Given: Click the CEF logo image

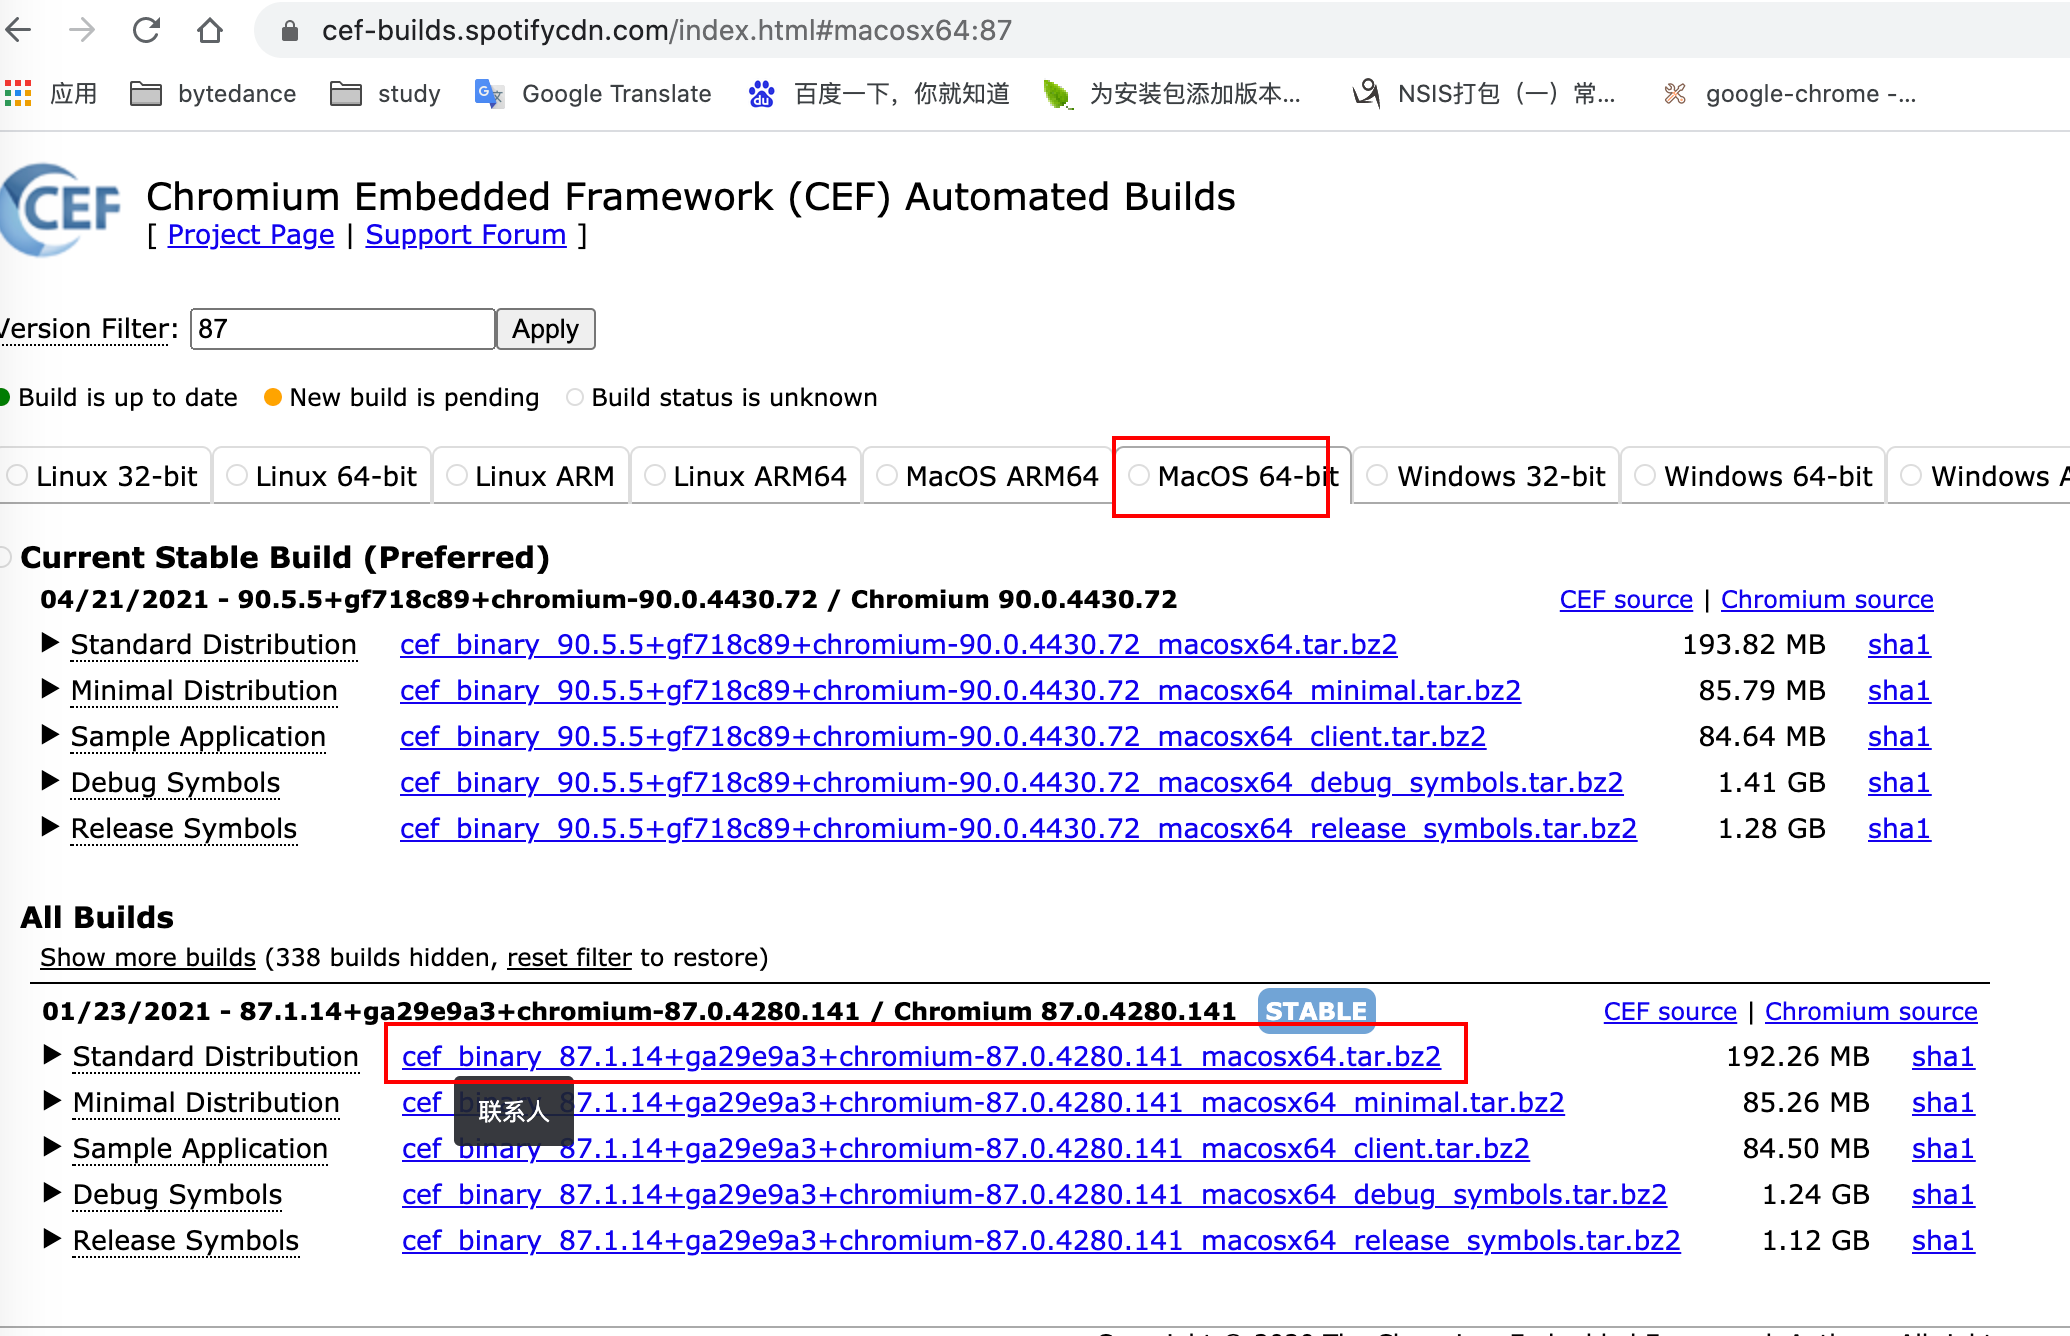Looking at the screenshot, I should 60,210.
